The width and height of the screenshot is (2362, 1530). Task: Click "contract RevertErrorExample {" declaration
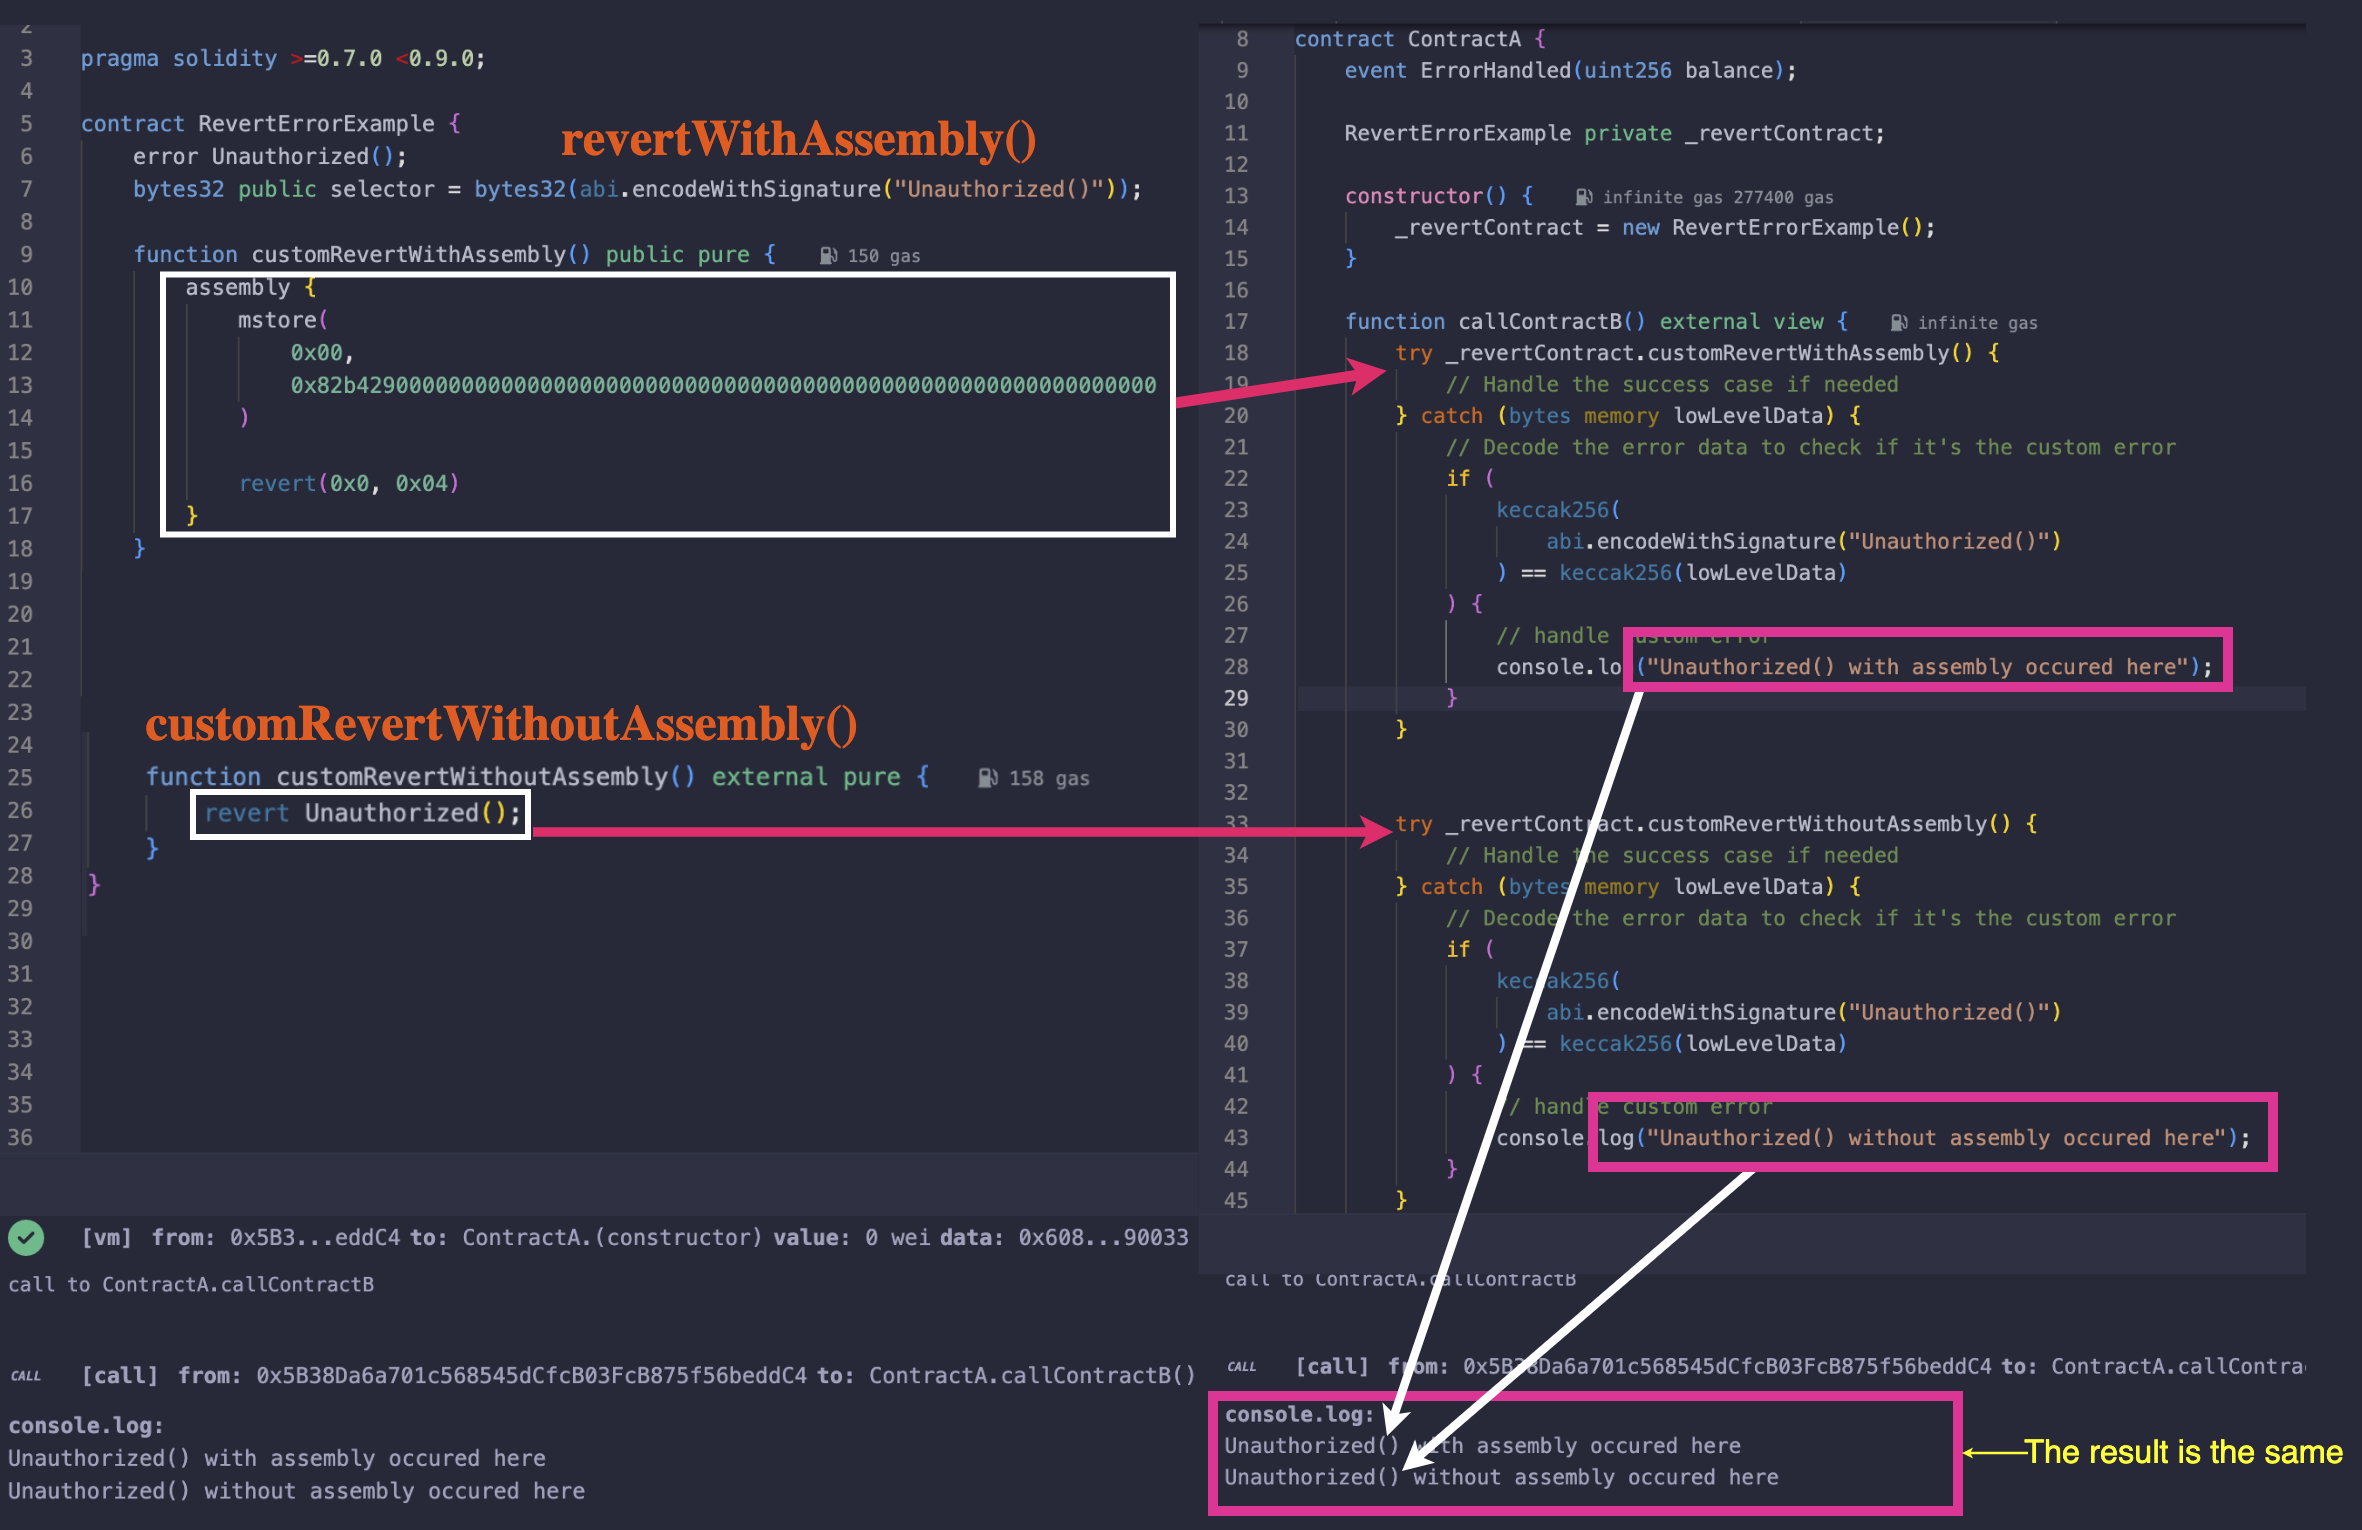coord(270,123)
